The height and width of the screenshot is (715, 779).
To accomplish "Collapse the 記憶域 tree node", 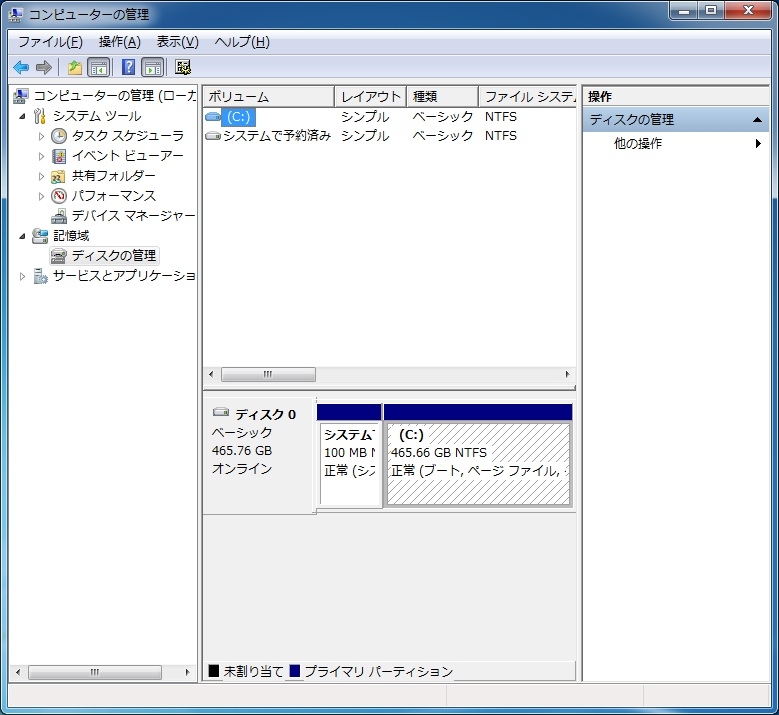I will click(22, 237).
